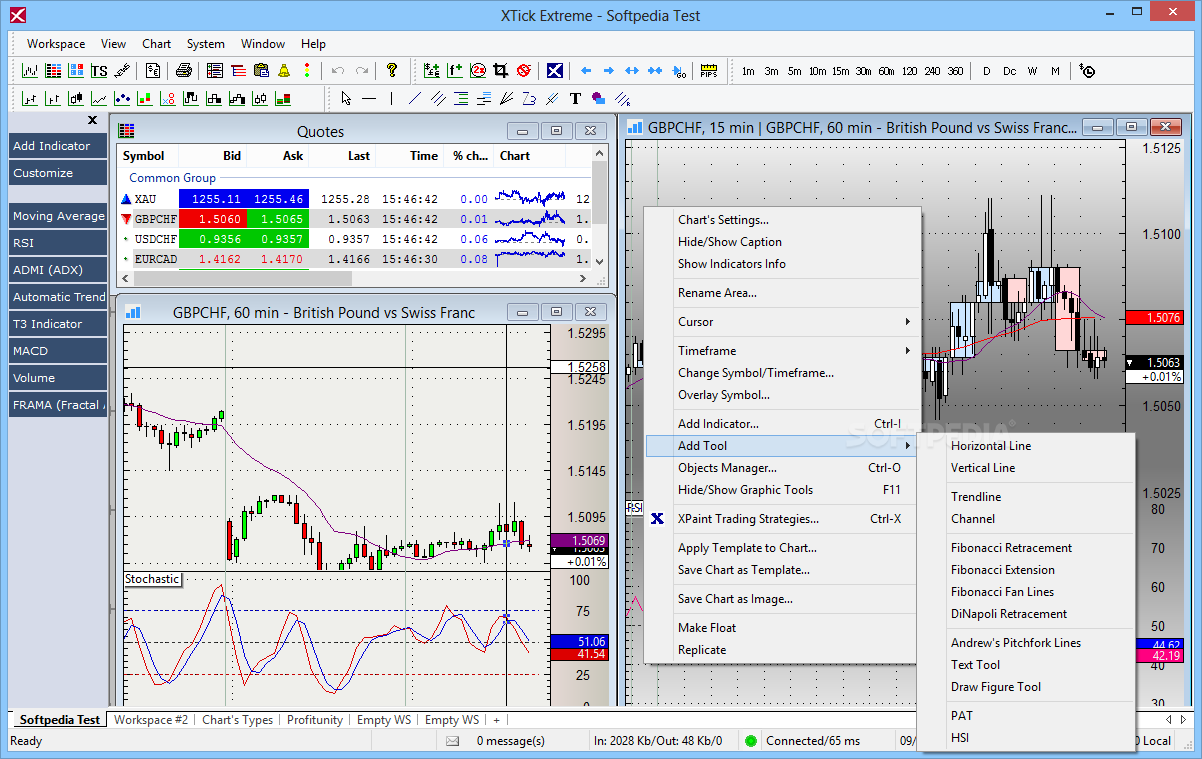The image size is (1202, 759).
Task: Click the envelope messages icon in status bar
Action: pos(453,741)
